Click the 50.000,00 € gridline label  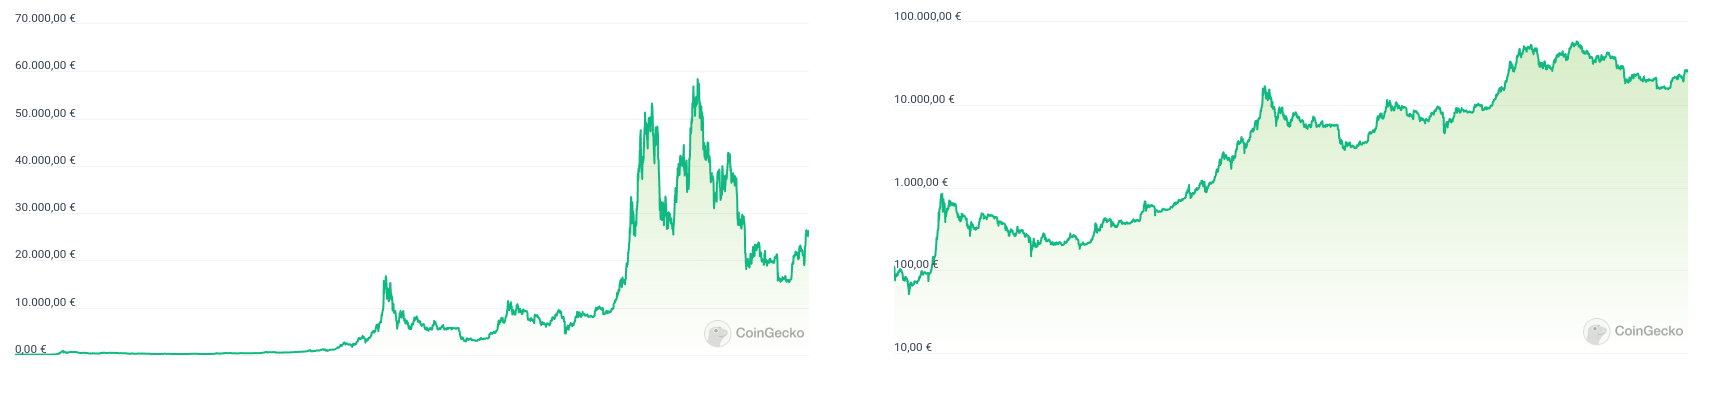coord(45,114)
